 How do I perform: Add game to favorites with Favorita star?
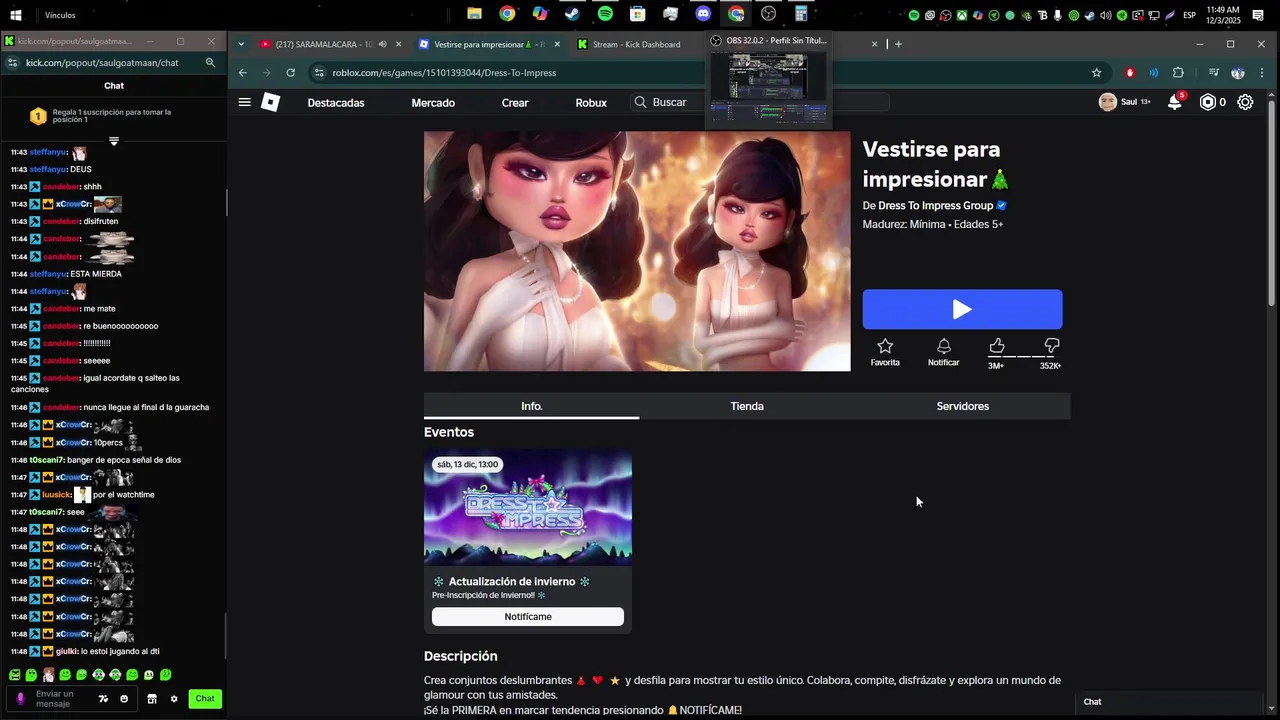point(885,352)
